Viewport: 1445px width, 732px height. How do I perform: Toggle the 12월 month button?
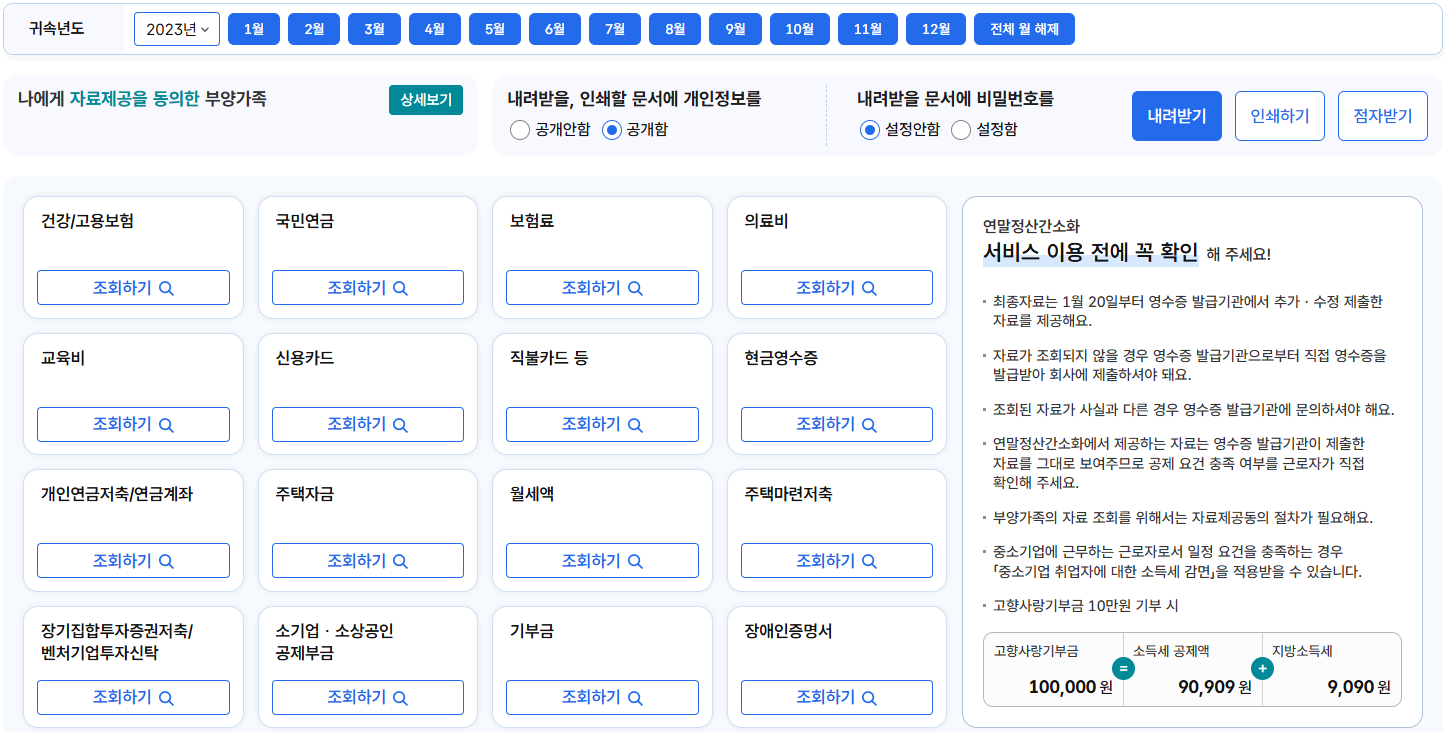936,29
